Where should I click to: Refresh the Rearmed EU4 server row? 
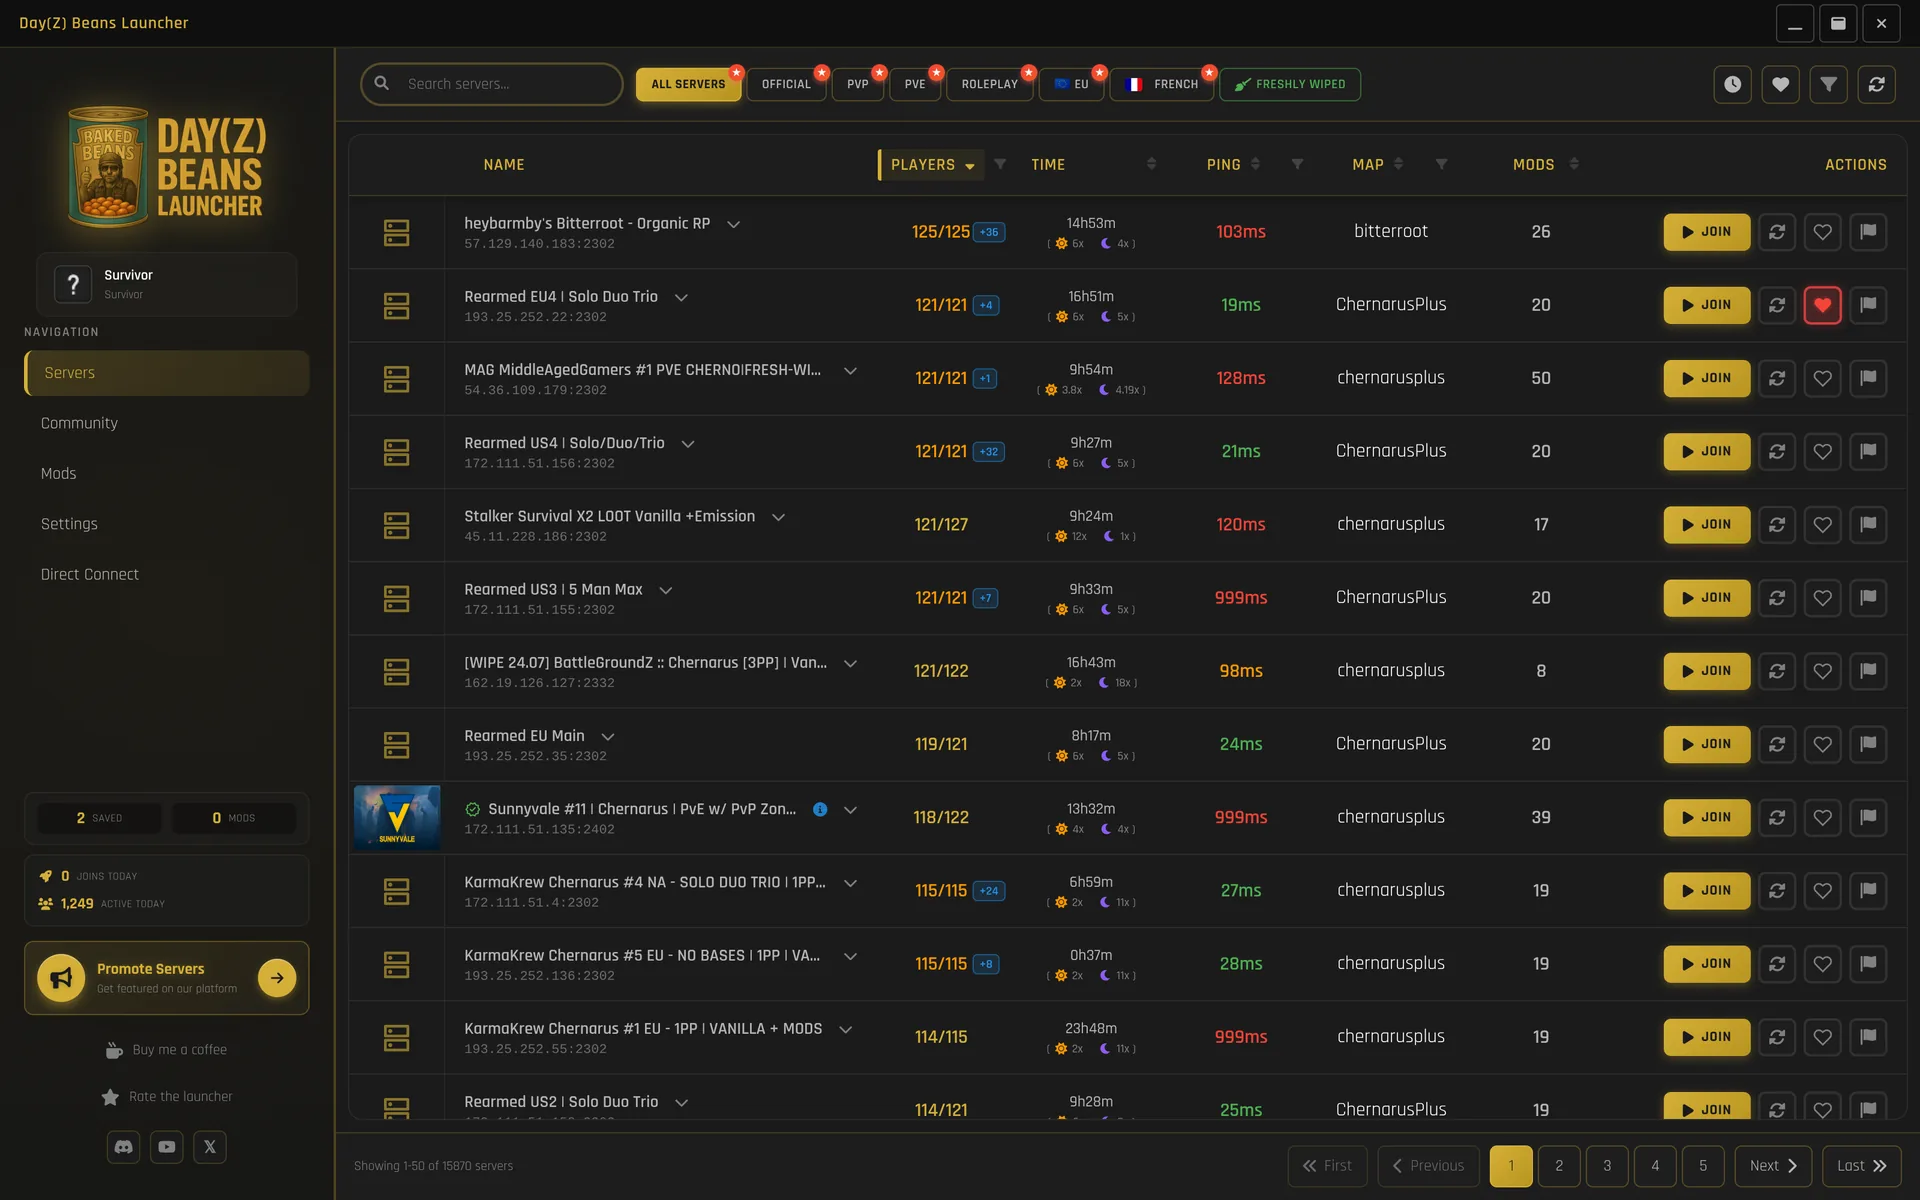1777,305
